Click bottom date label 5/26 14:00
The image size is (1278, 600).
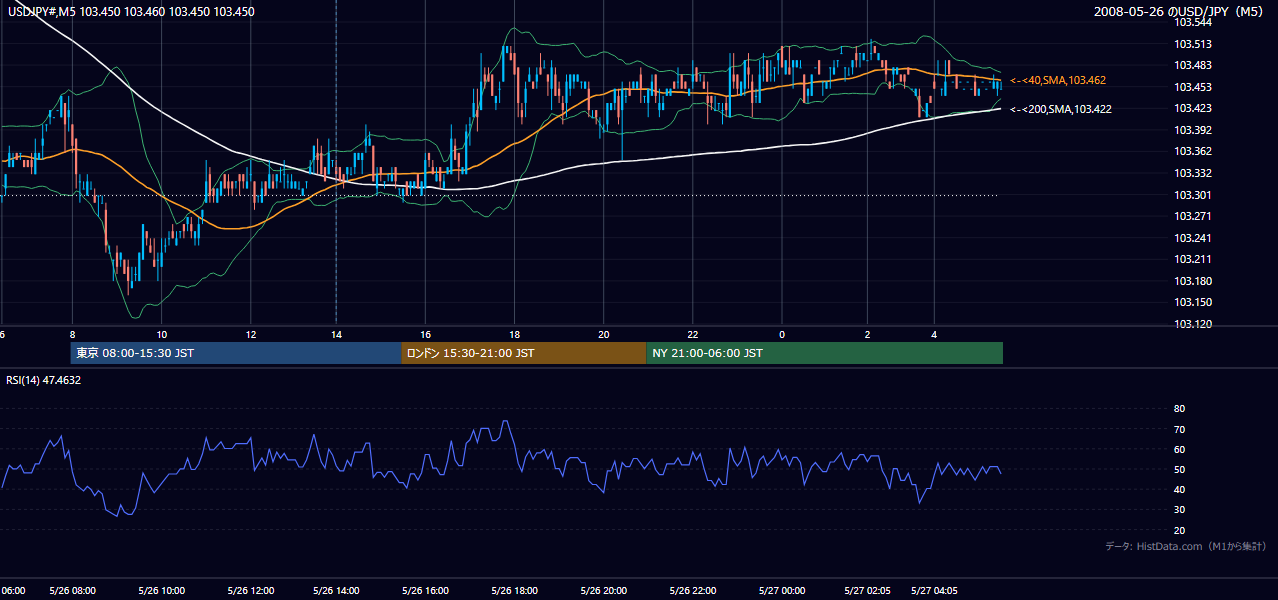click(x=337, y=590)
